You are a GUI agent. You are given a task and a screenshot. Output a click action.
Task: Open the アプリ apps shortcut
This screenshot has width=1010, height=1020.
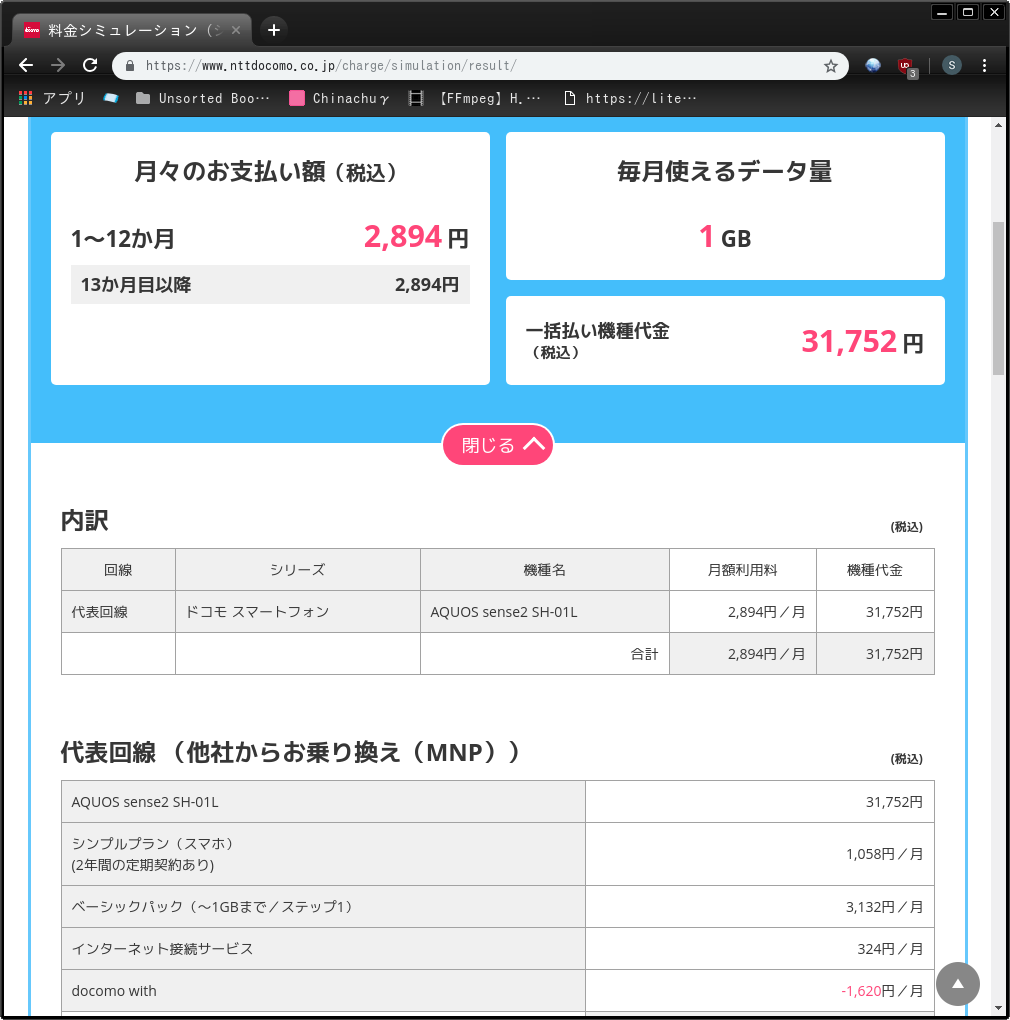tap(52, 98)
